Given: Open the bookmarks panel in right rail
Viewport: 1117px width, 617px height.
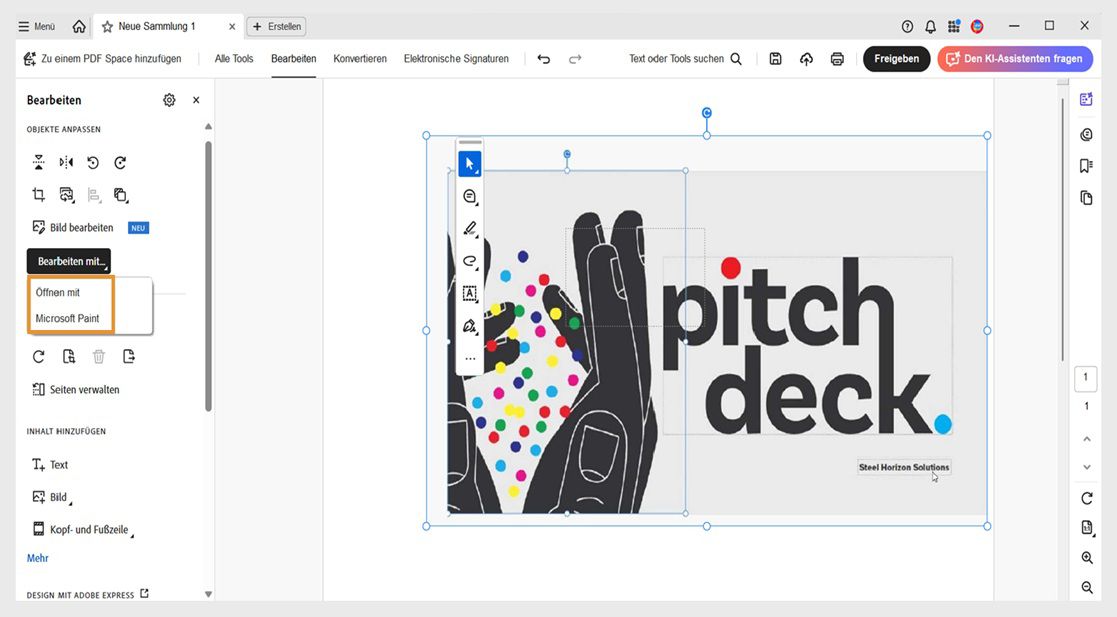Looking at the screenshot, I should point(1086,166).
